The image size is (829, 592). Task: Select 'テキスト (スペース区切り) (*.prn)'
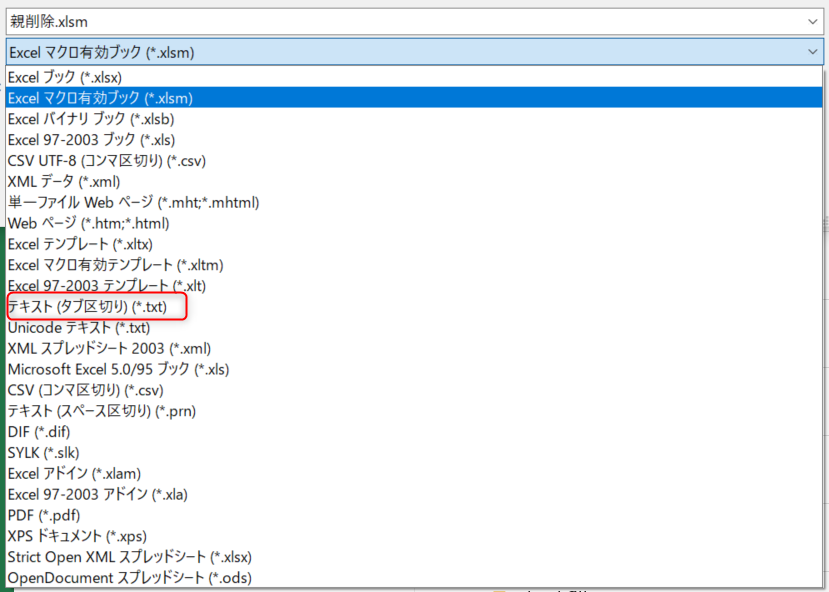coord(414,411)
